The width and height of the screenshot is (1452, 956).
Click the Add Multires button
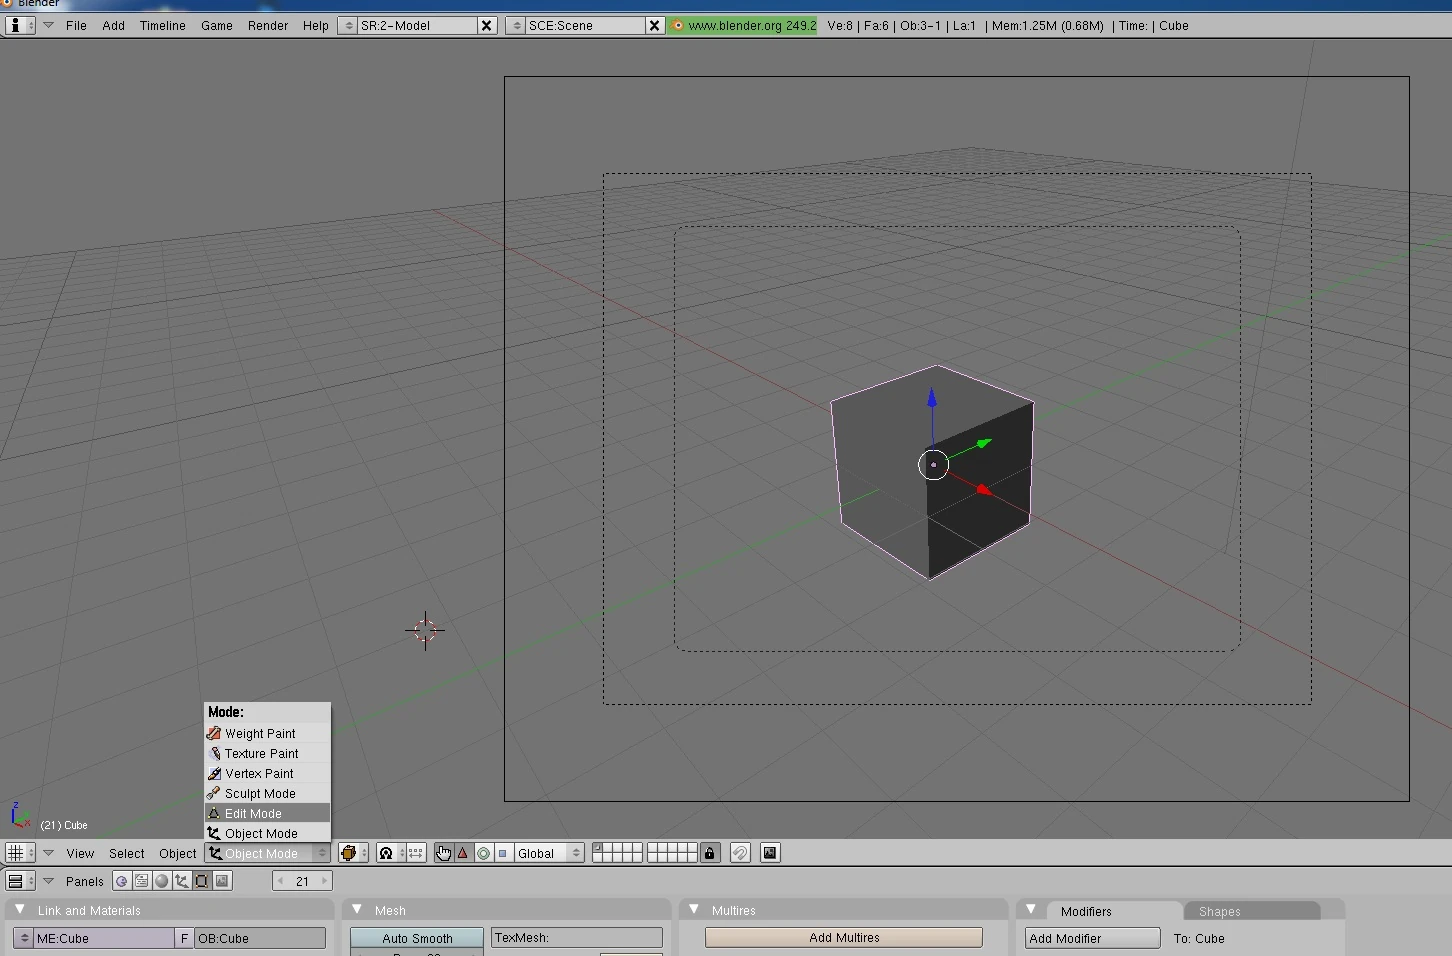[x=843, y=938]
